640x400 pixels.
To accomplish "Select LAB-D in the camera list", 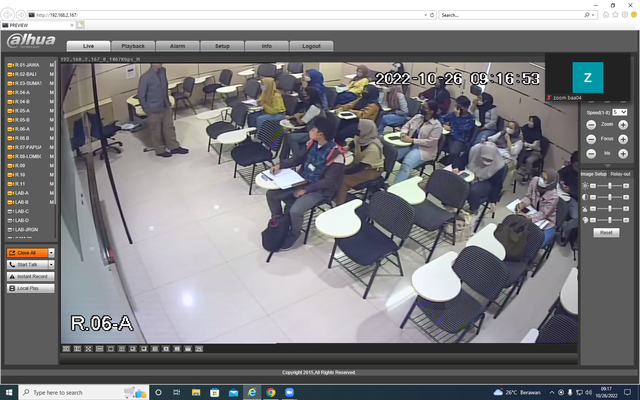I will [x=22, y=220].
